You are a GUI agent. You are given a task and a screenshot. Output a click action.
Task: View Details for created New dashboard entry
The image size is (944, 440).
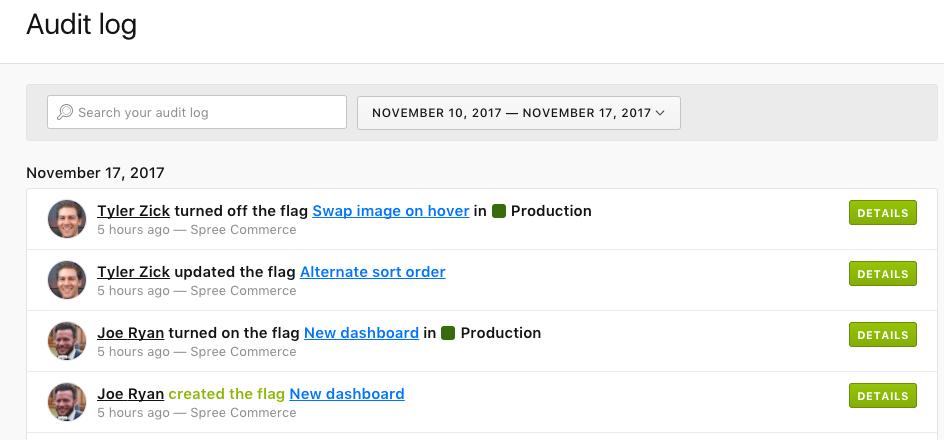(882, 396)
